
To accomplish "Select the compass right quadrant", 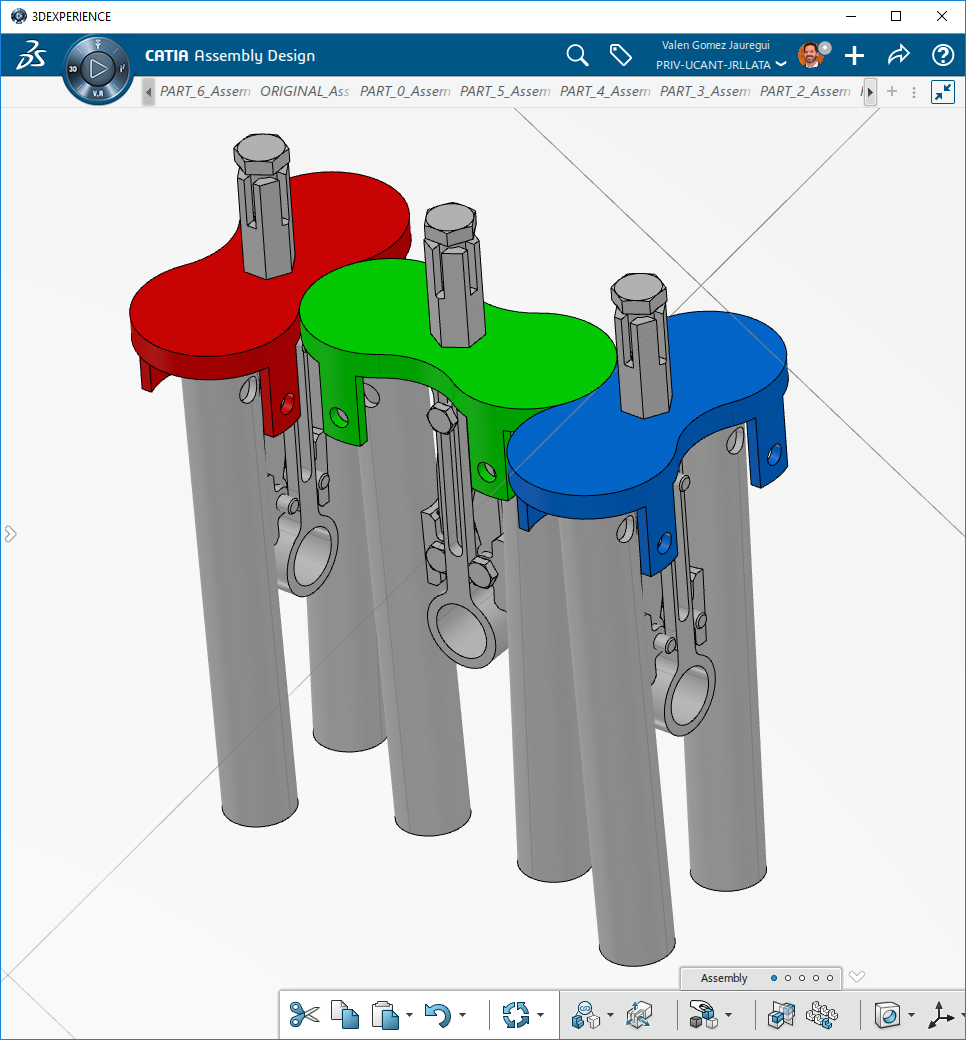I will 123,68.
